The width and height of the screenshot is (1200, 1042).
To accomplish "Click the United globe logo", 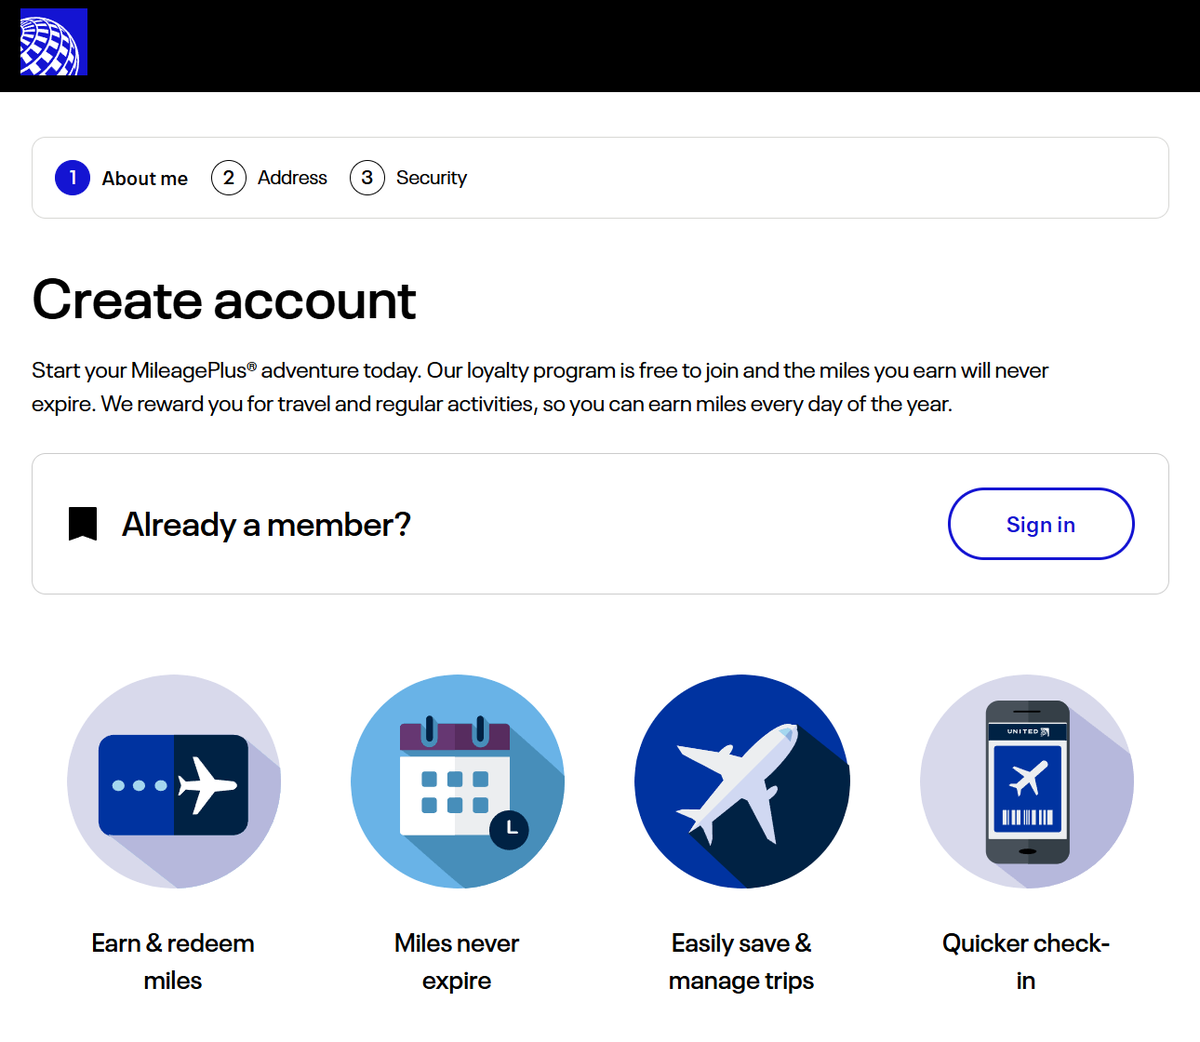I will [x=54, y=42].
